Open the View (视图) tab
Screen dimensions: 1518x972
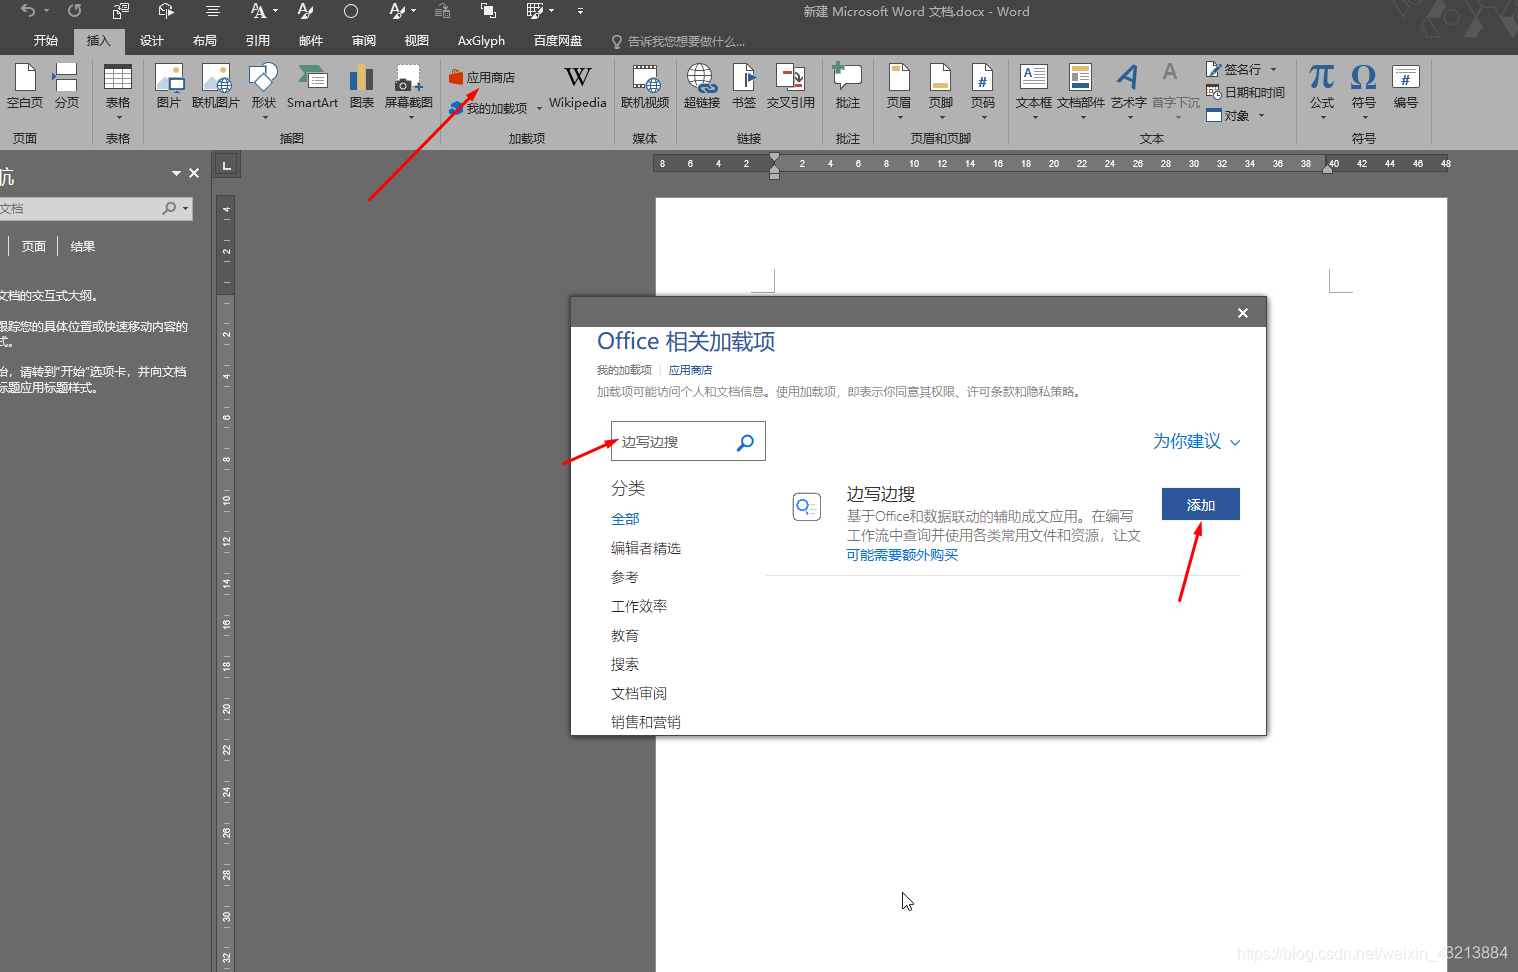[417, 41]
